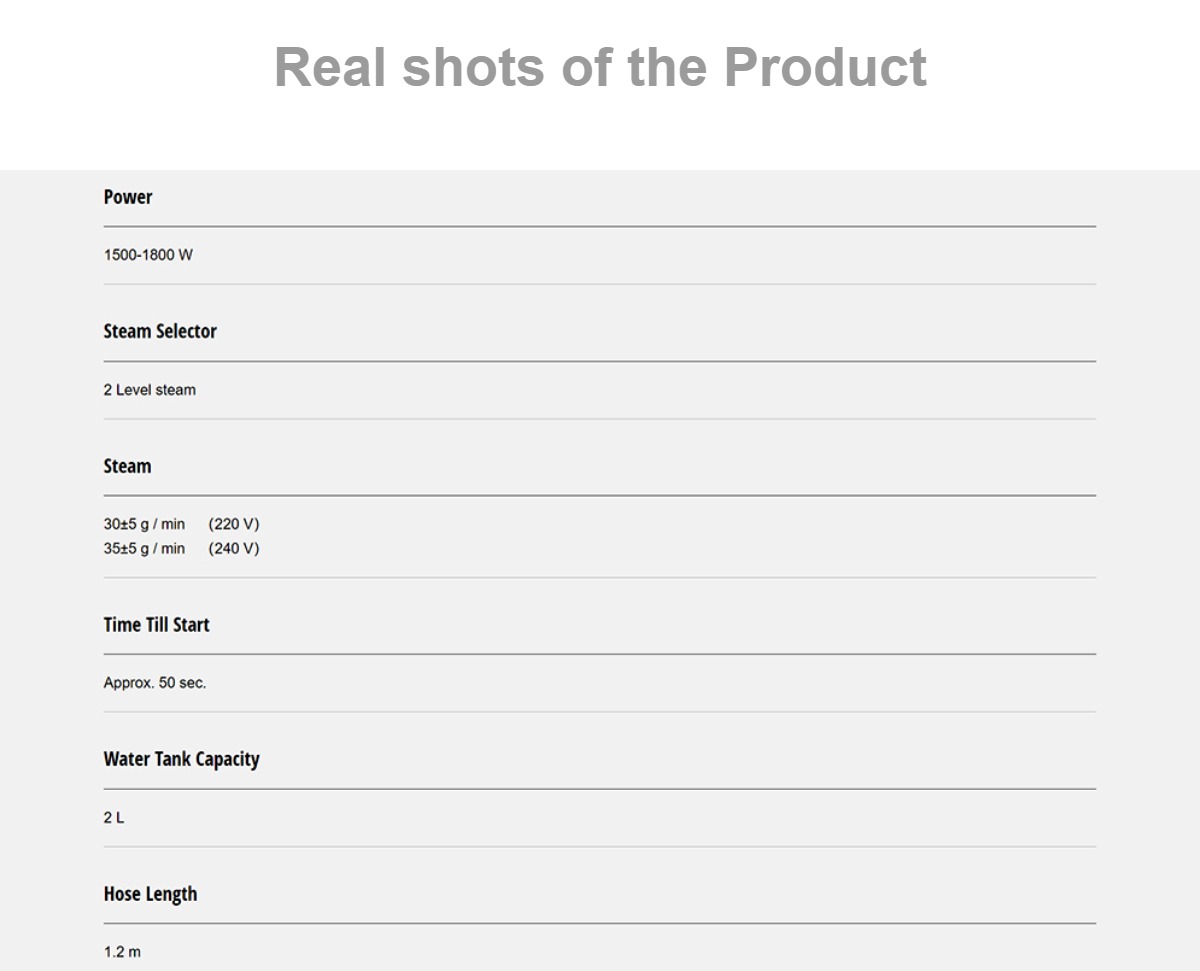The height and width of the screenshot is (971, 1200).
Task: Click the Time Till Start heading
Action: (157, 625)
